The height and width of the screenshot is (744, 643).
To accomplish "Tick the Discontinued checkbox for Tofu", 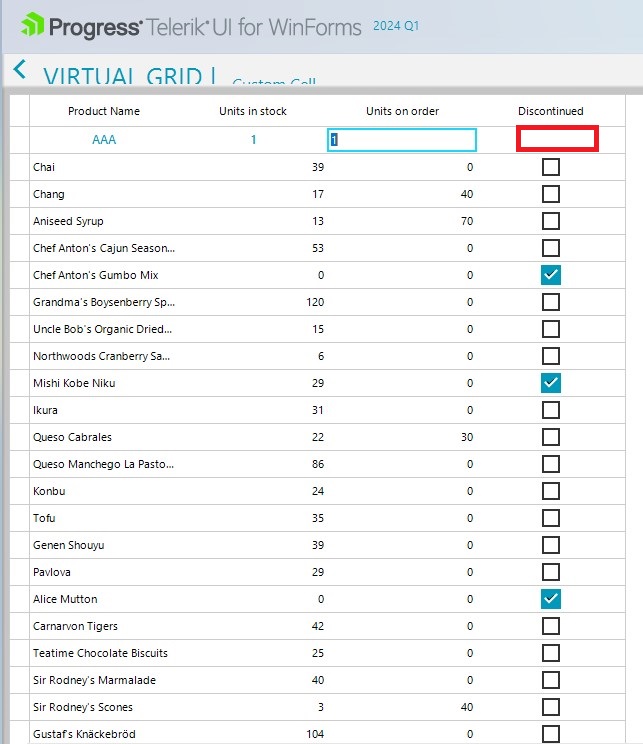I will 550,518.
